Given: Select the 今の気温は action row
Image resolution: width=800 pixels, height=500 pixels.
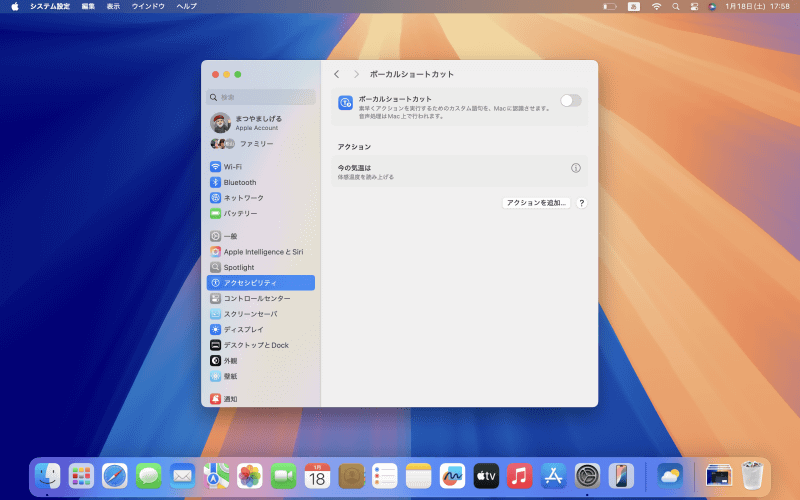Looking at the screenshot, I should 459,171.
